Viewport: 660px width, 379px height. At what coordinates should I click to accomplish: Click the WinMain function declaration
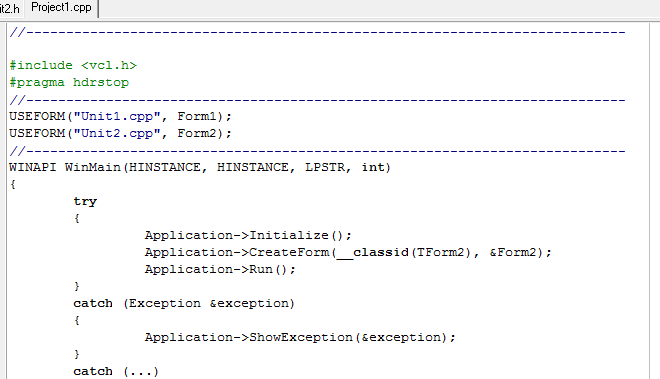coord(200,168)
